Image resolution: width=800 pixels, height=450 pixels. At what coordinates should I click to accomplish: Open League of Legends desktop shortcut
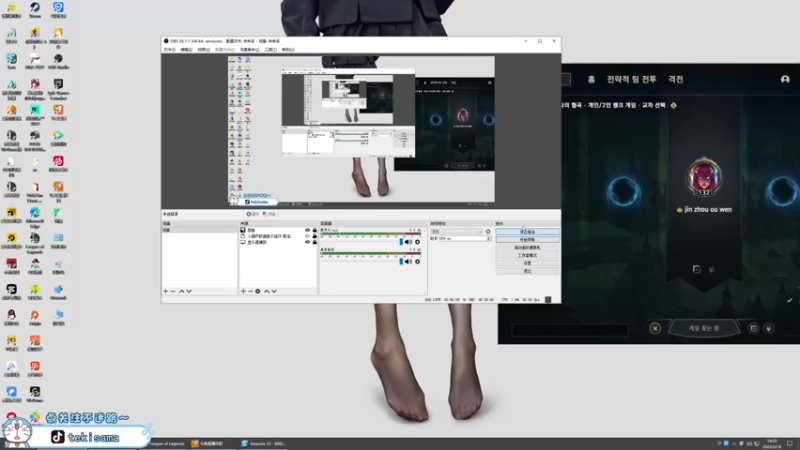[35, 242]
